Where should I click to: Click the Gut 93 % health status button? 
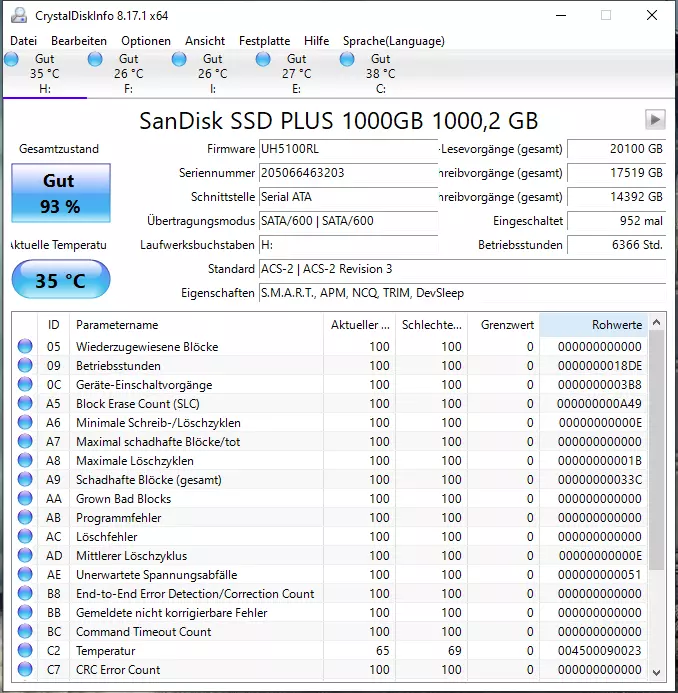pos(61,193)
